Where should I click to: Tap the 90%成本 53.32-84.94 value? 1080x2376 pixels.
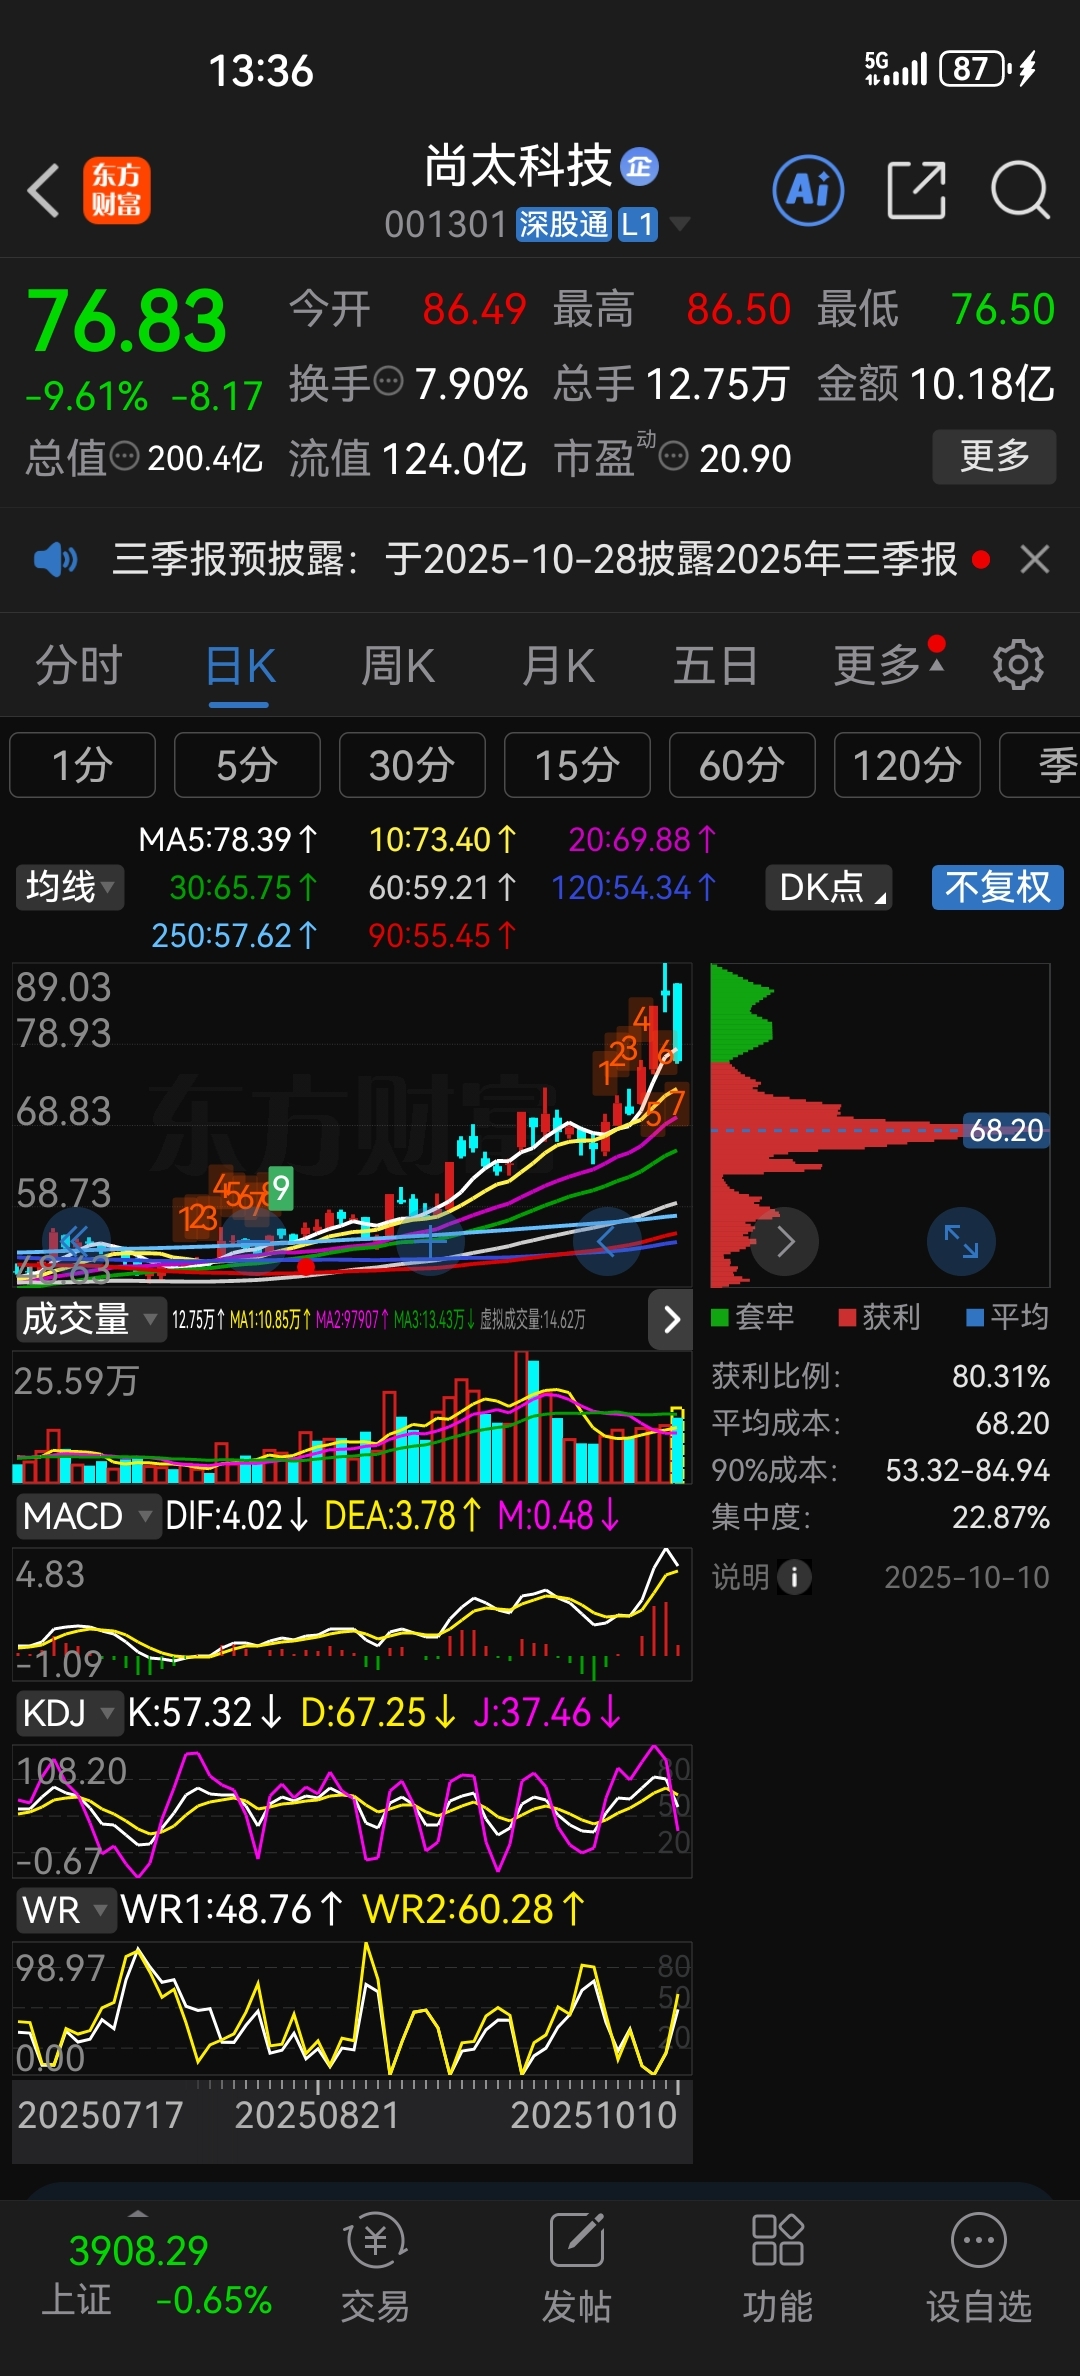coord(967,1470)
